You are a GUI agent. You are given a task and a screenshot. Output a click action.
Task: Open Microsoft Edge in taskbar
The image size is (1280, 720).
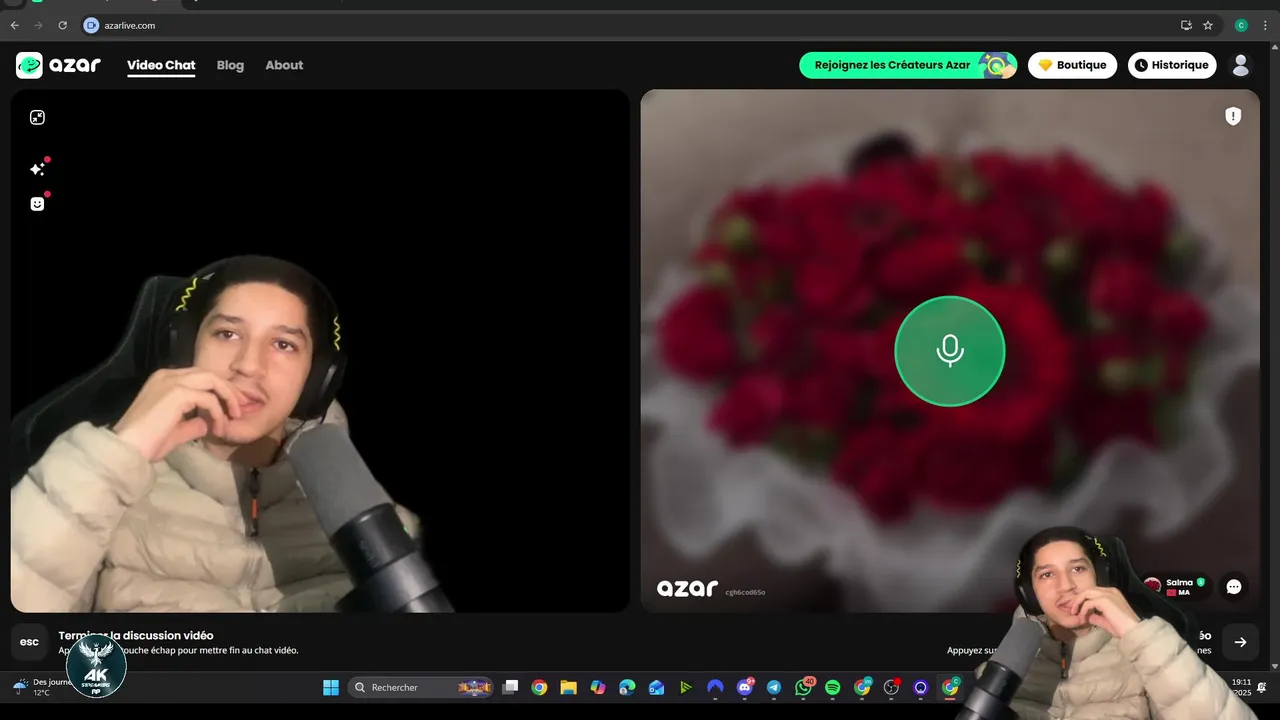point(627,687)
